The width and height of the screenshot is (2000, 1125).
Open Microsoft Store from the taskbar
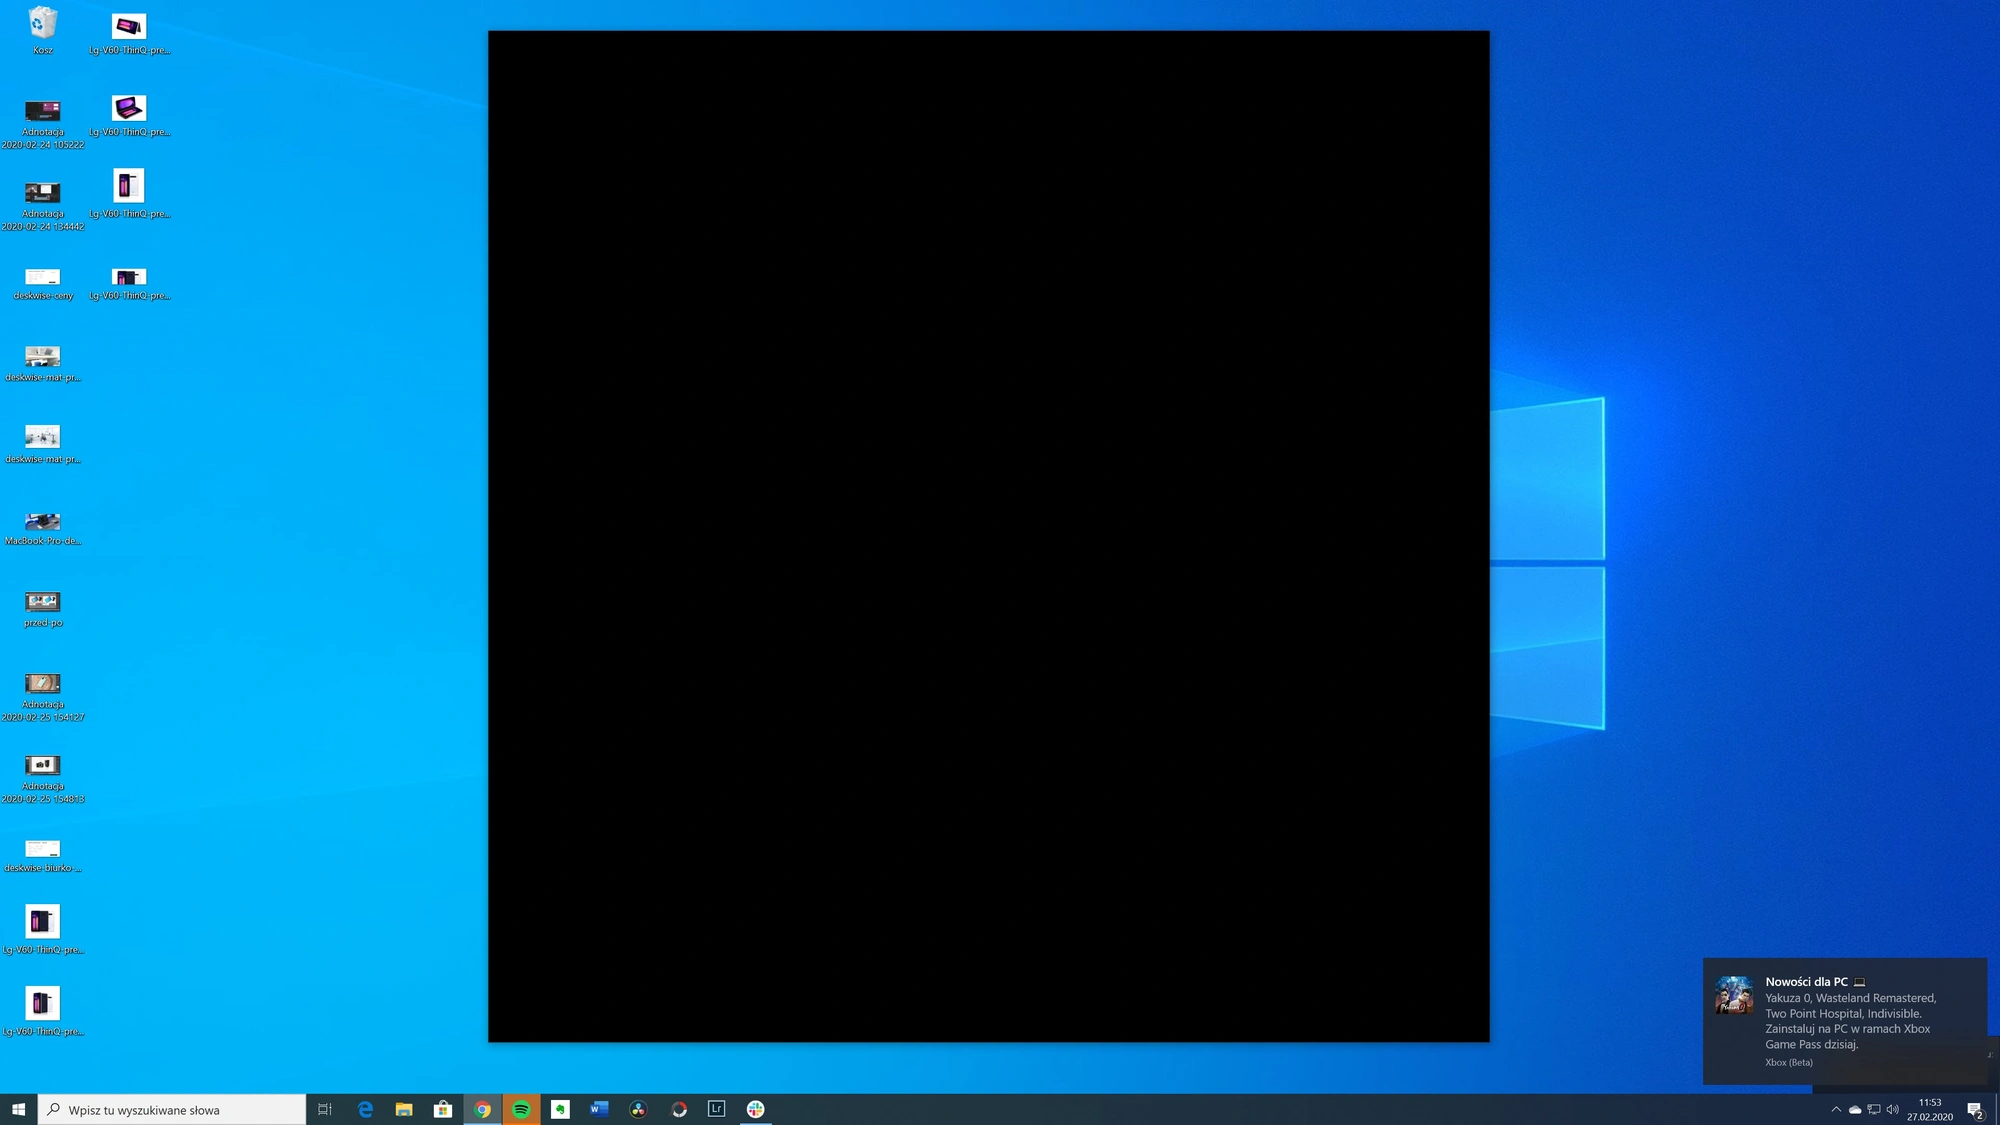pyautogui.click(x=443, y=1109)
